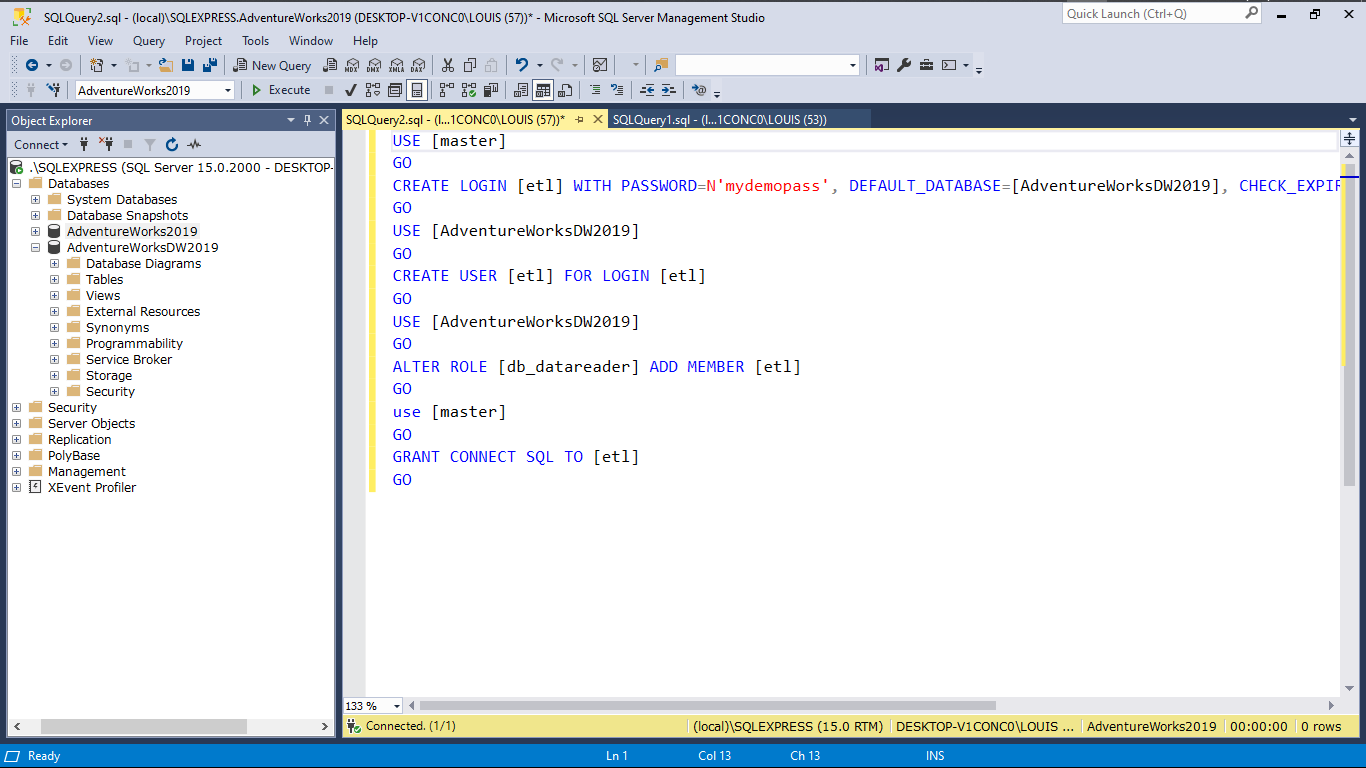Toggle Results to Grid mode
The image size is (1366, 768).
click(542, 90)
